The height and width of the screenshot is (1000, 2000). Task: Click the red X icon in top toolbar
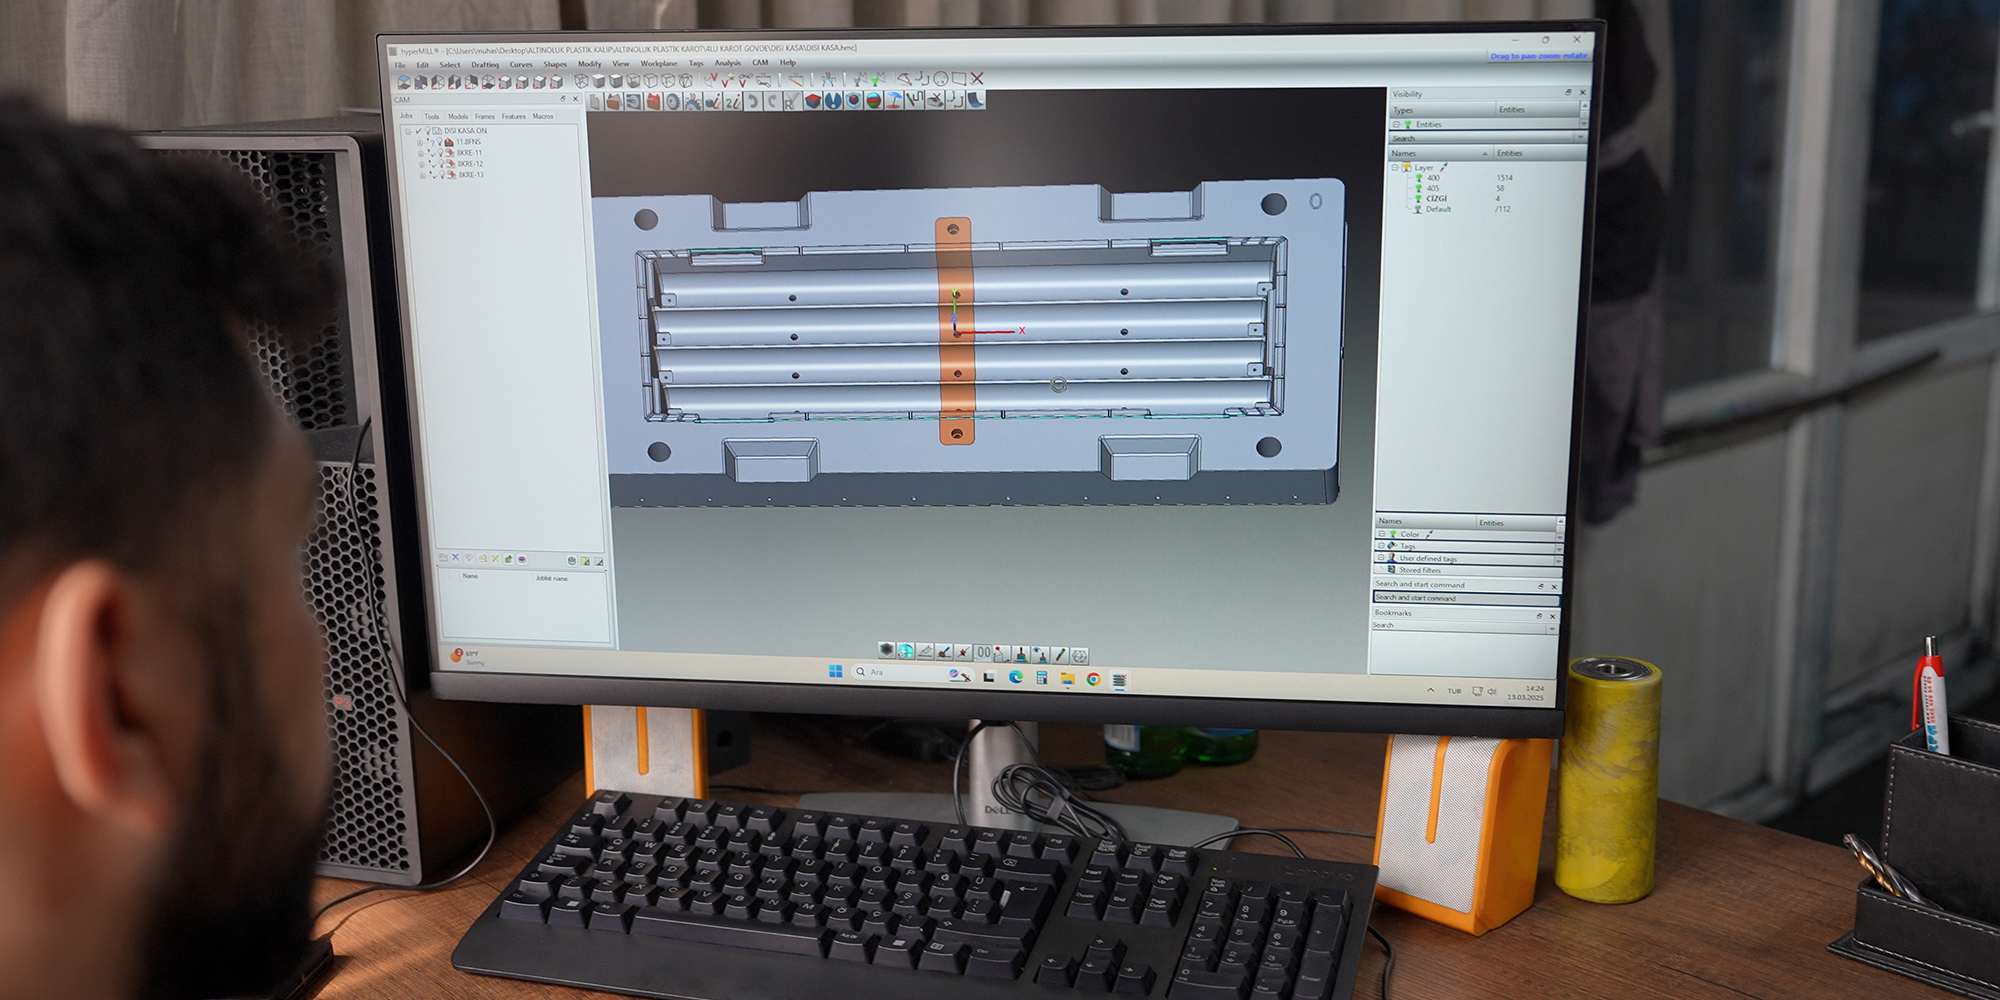point(977,79)
